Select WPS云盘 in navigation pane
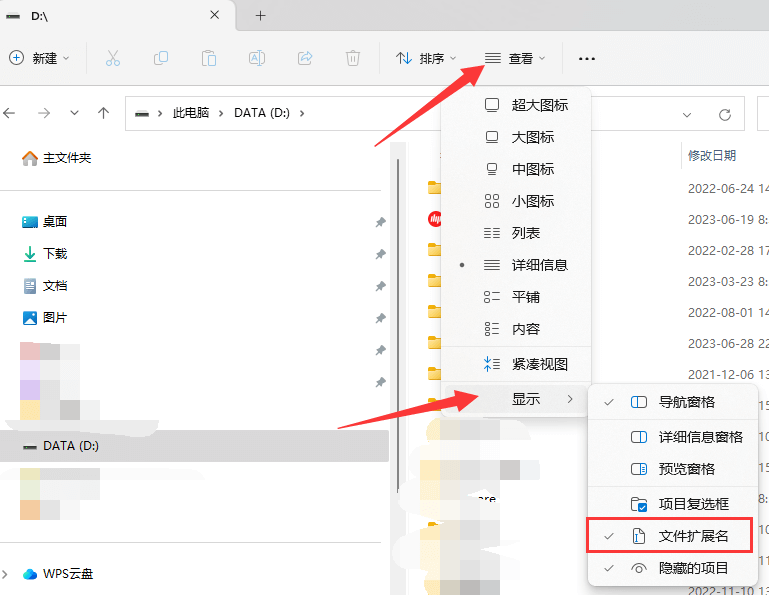Image resolution: width=769 pixels, height=595 pixels. [x=58, y=573]
